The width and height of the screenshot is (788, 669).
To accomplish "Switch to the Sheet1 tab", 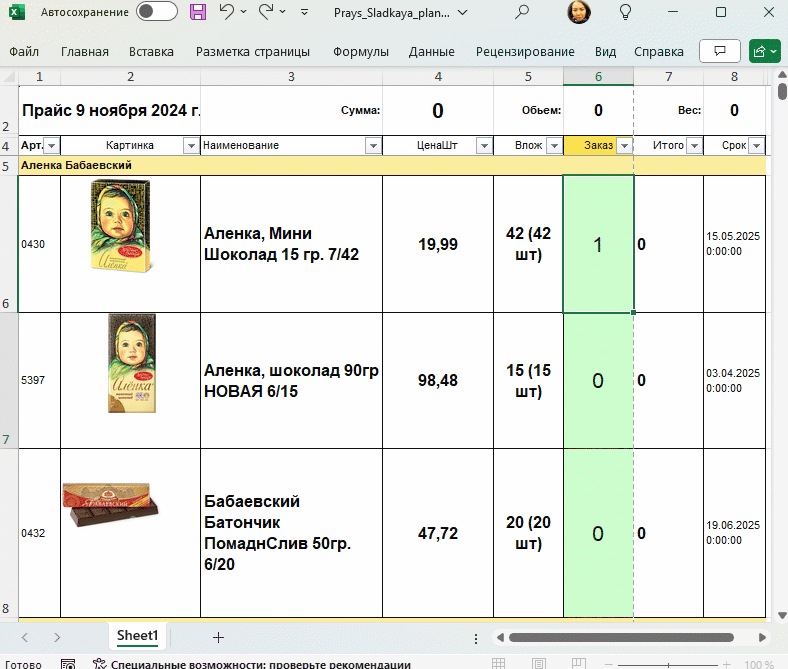I will (x=137, y=636).
